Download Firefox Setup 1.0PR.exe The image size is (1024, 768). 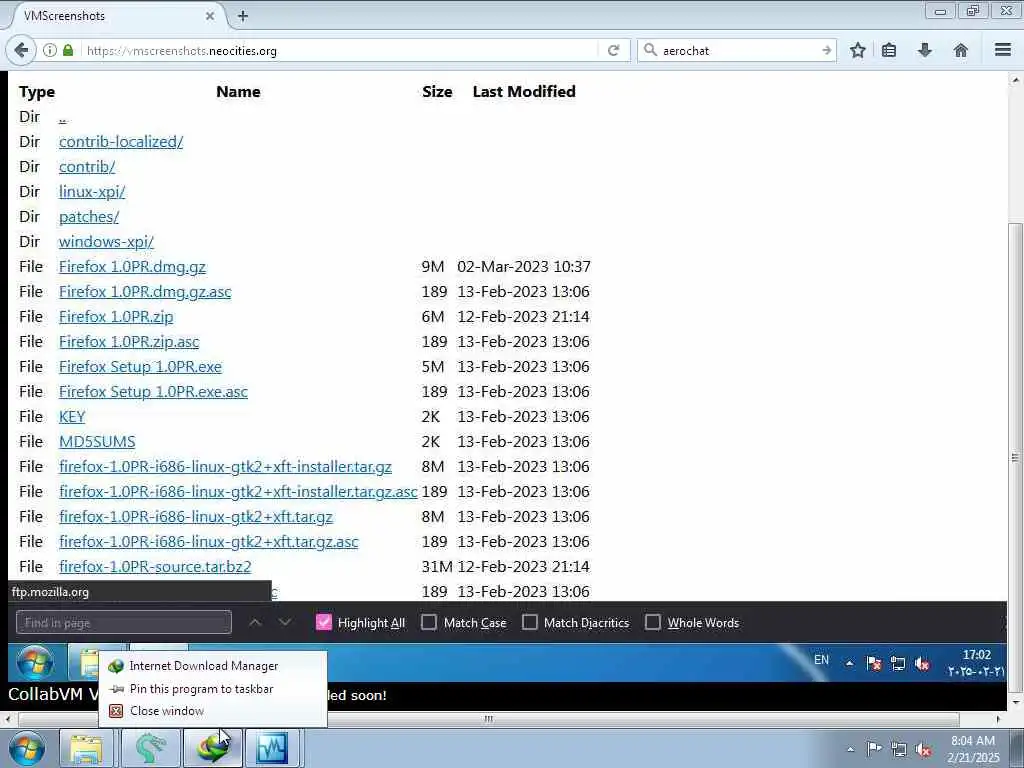coord(140,366)
